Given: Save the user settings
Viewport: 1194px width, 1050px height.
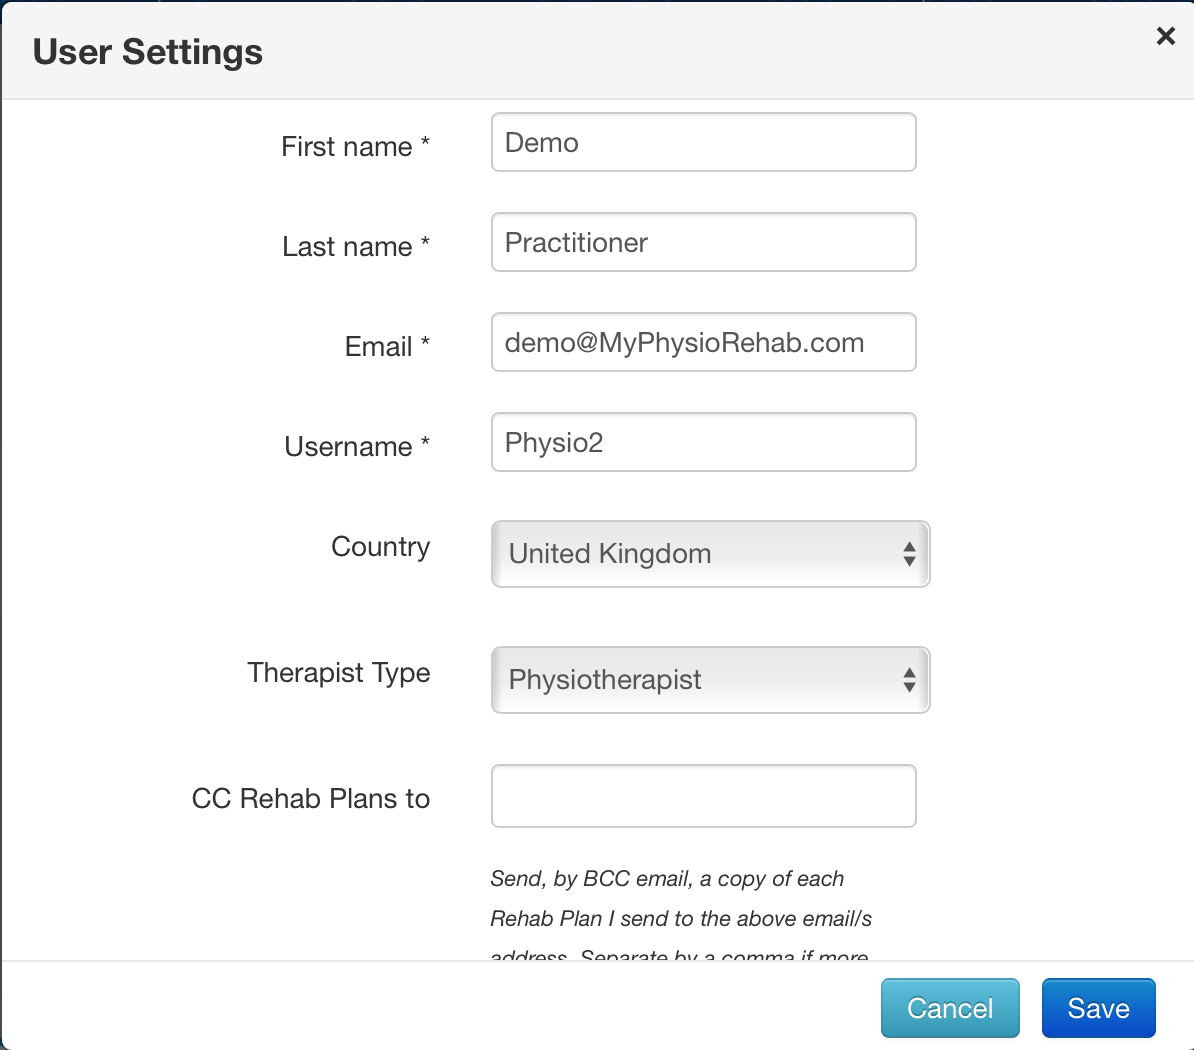Looking at the screenshot, I should pos(1098,1008).
